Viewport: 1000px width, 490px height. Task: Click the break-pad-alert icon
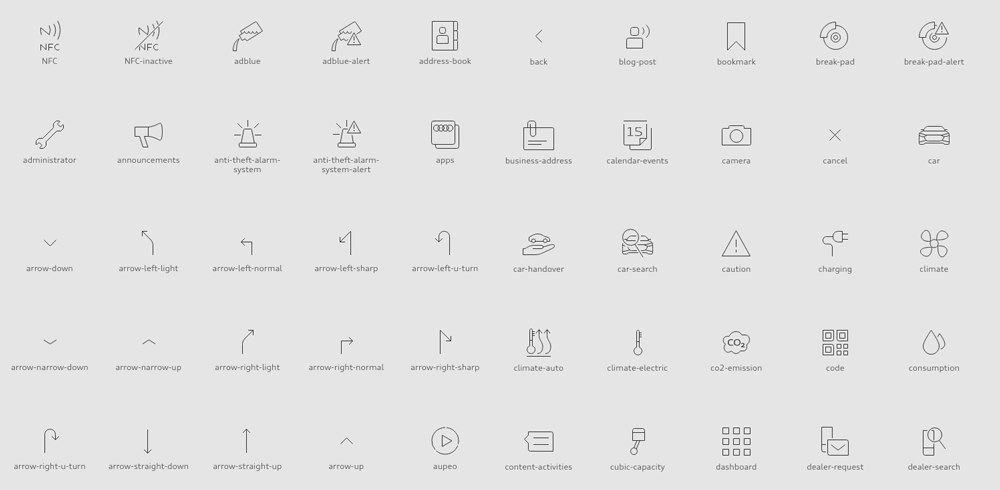click(933, 37)
